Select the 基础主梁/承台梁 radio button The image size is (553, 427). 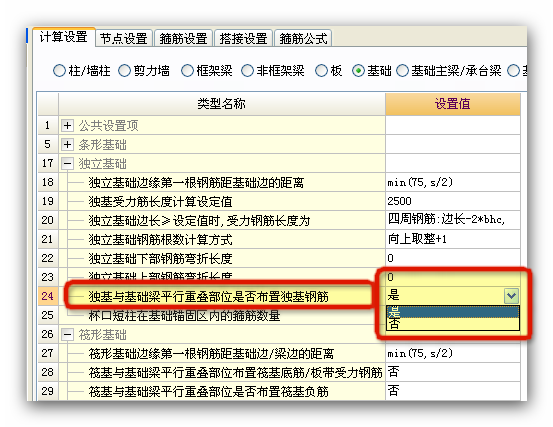click(402, 71)
